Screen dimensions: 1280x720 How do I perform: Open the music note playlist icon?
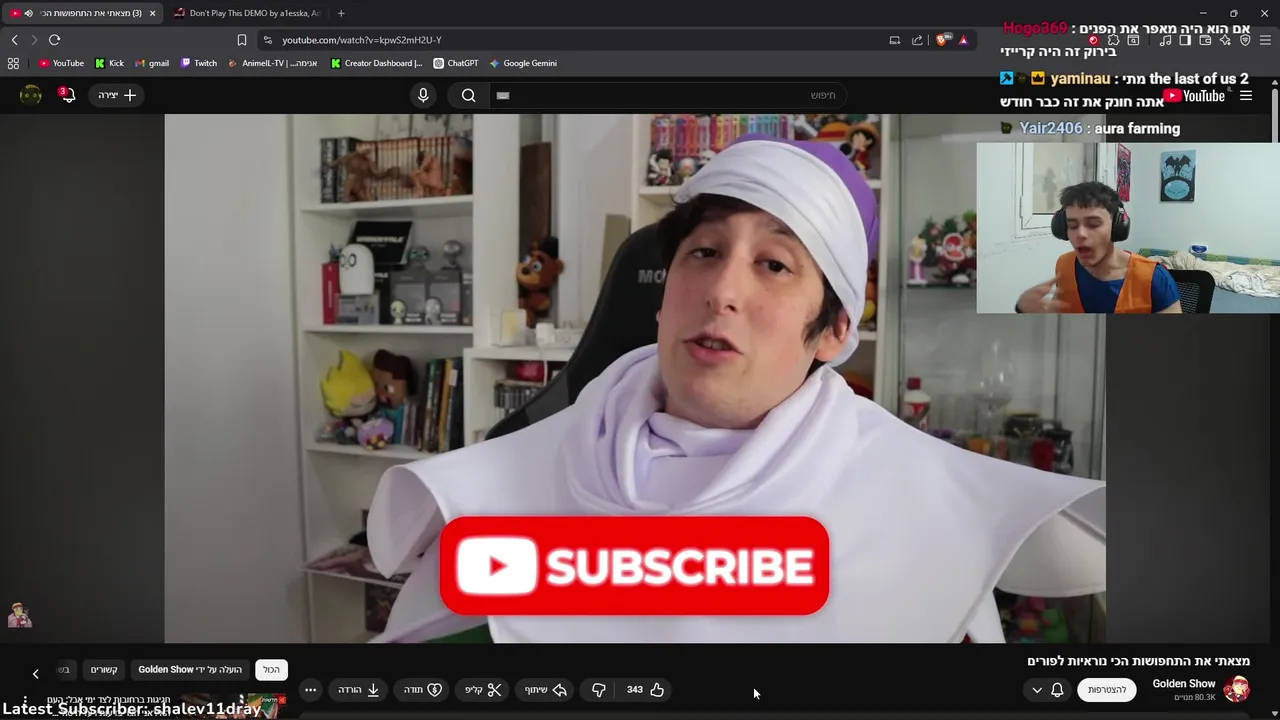1165,40
